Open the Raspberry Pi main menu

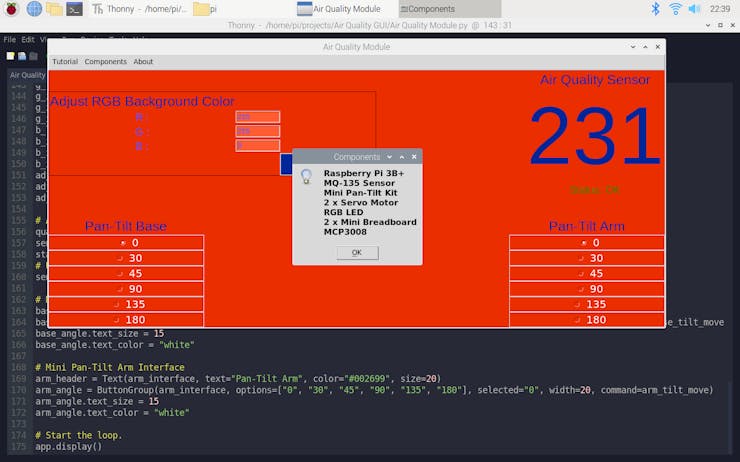point(11,8)
